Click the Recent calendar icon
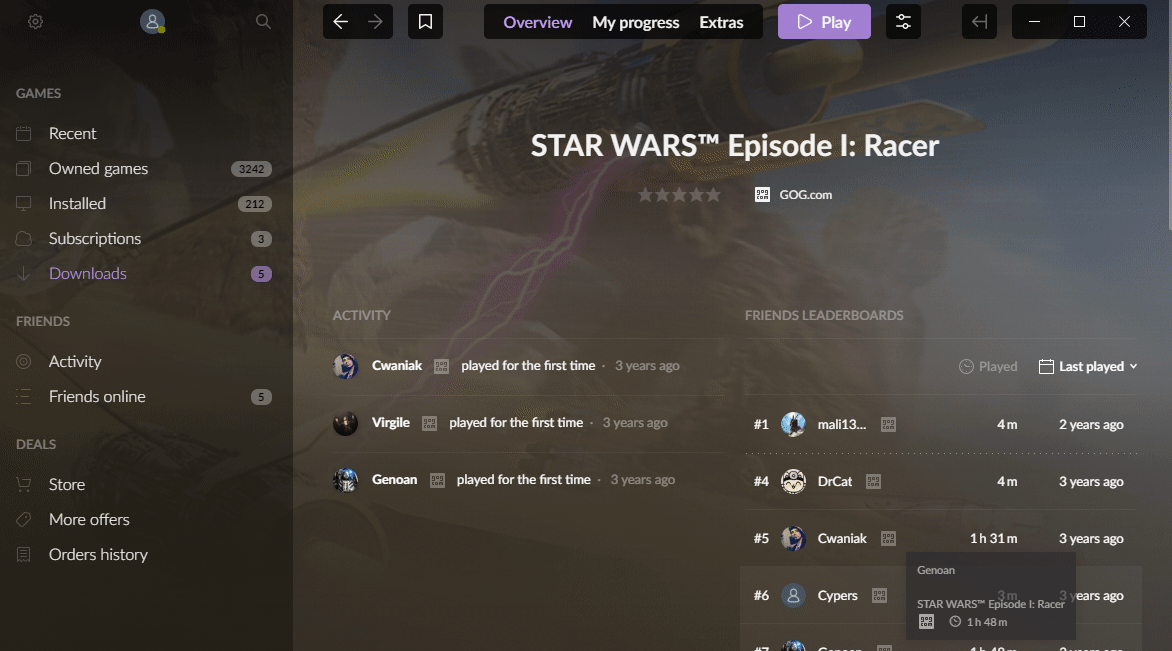This screenshot has height=651, width=1172. click(24, 134)
